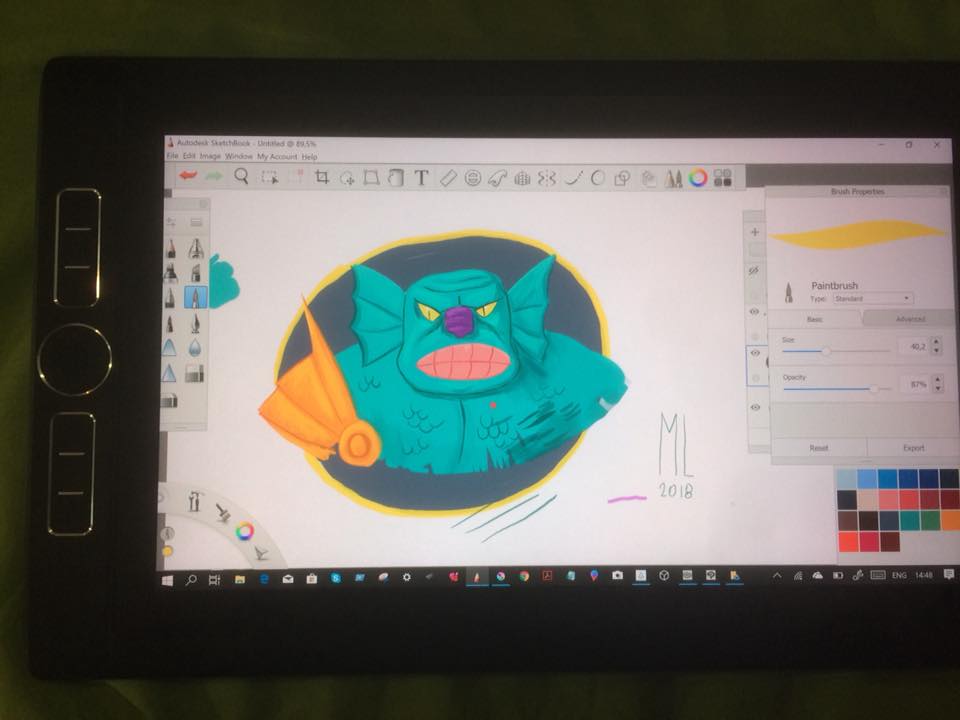Screen dimensions: 960x720
Task: Click the Opacity value field 87%
Action: pyautogui.click(x=917, y=384)
